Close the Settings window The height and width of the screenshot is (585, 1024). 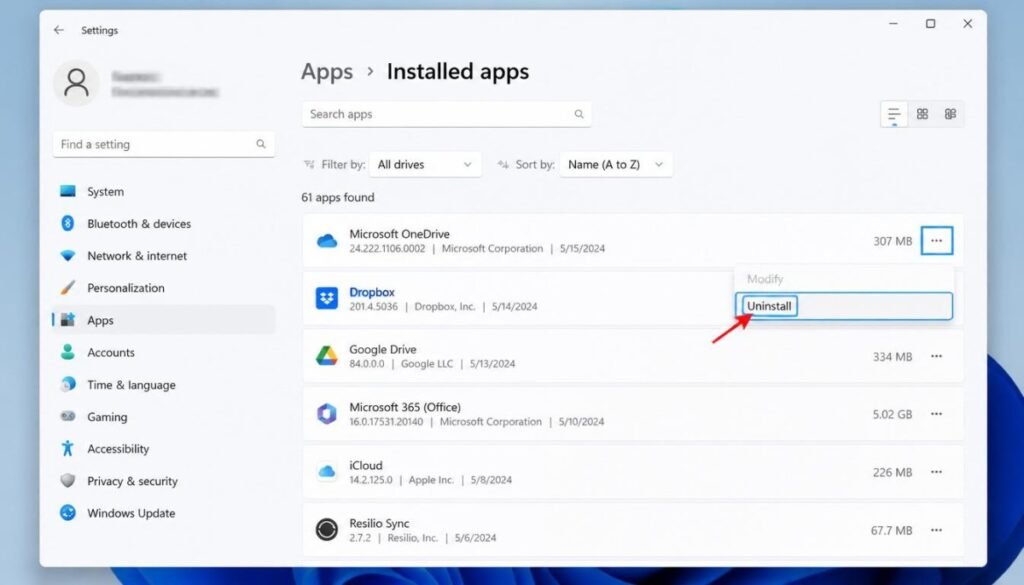point(968,24)
